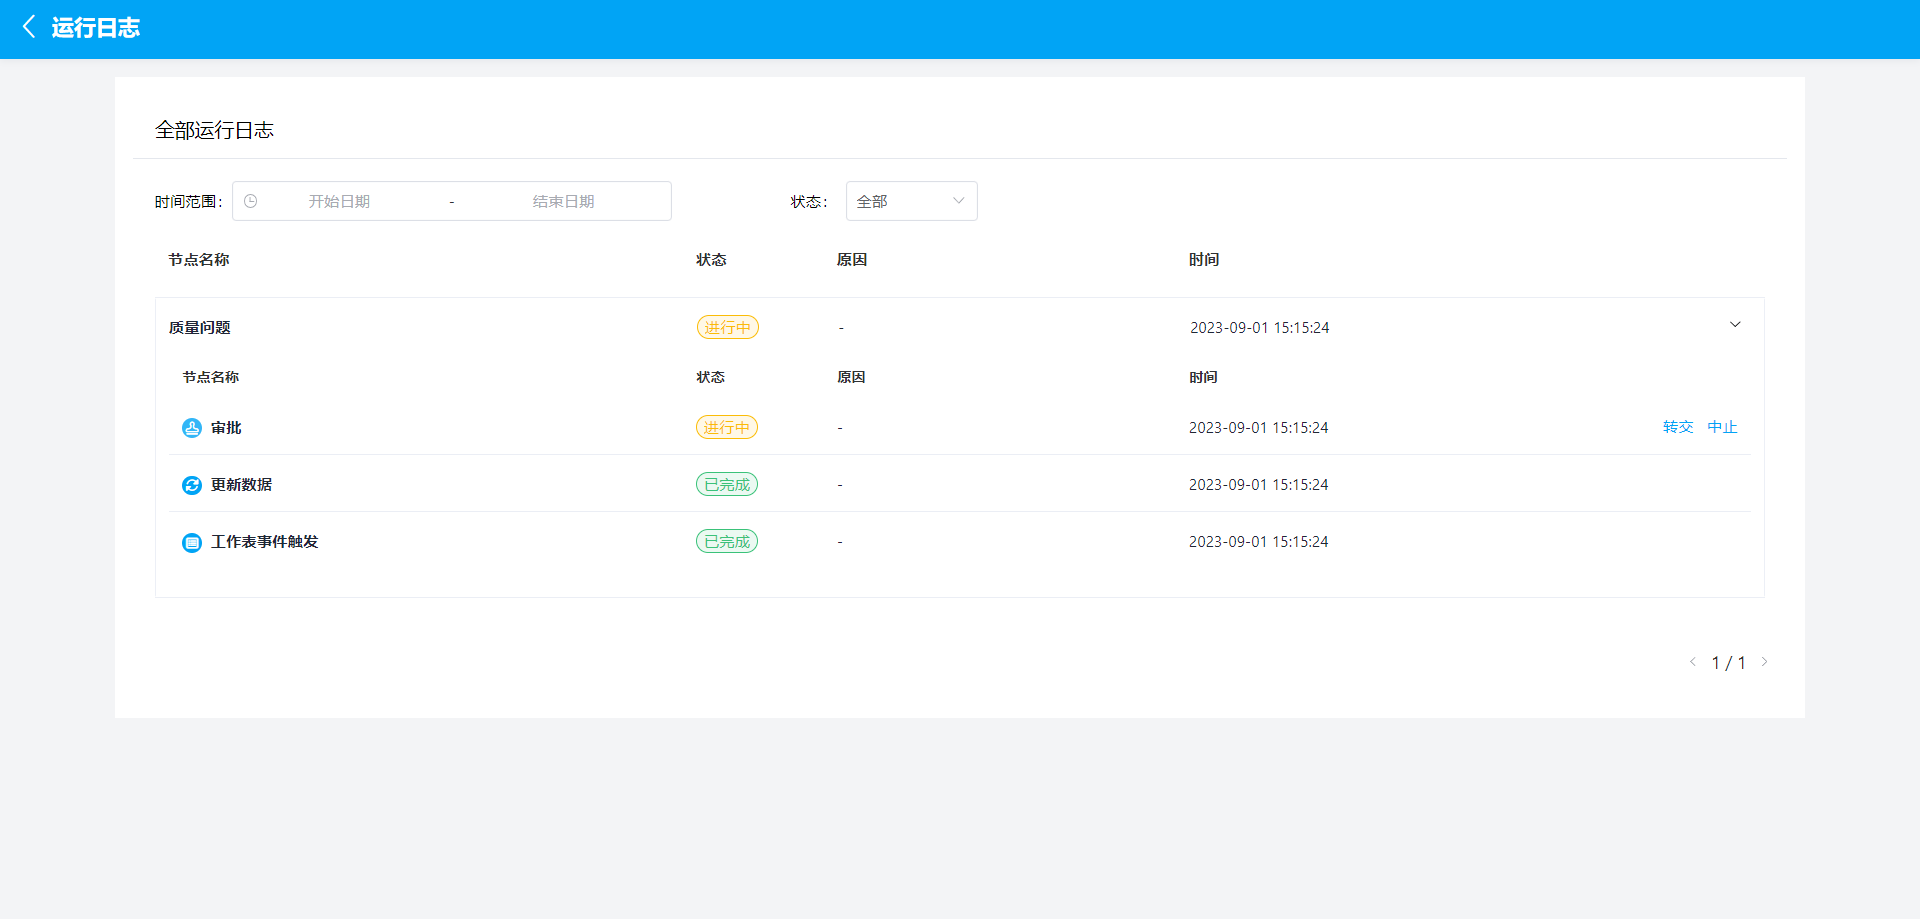Click the 审批 node icon

(192, 428)
